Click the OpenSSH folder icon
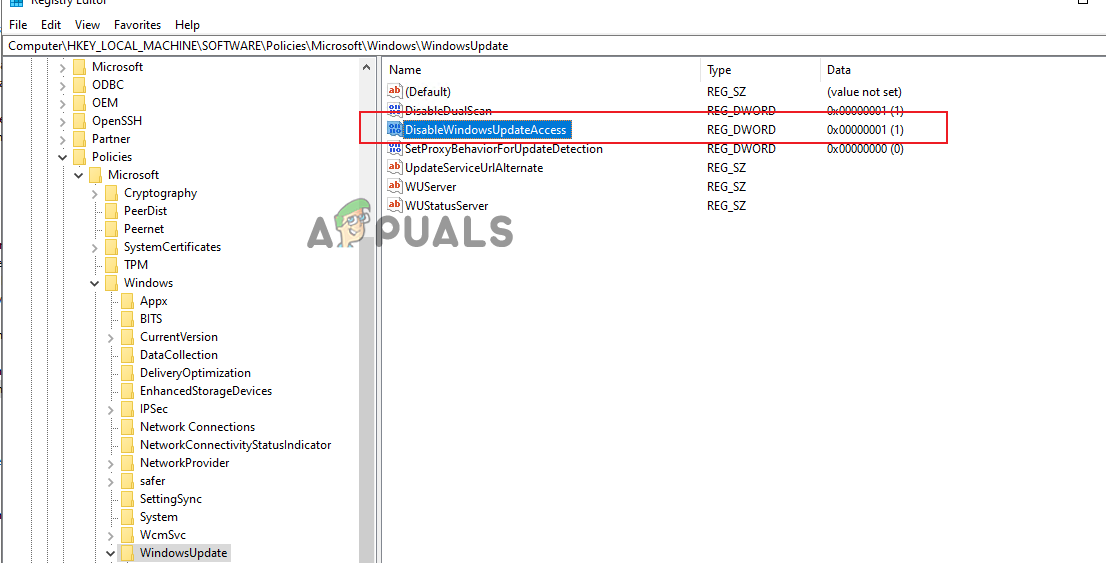Screen dimensions: 1106x563 79,121
